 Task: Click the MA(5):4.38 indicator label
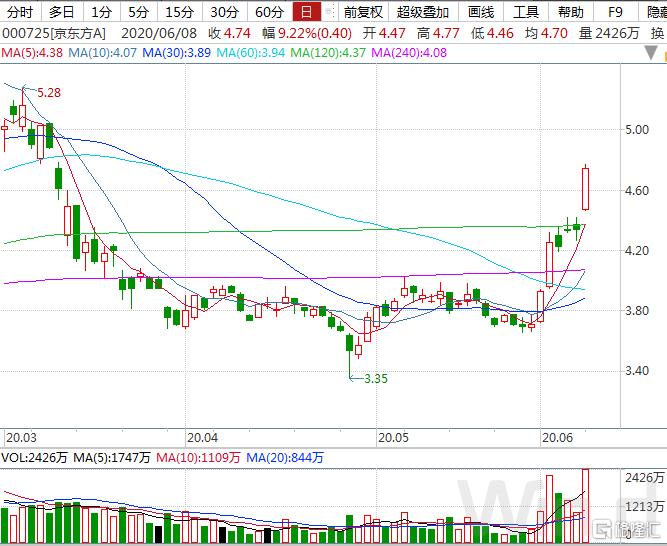pos(32,53)
